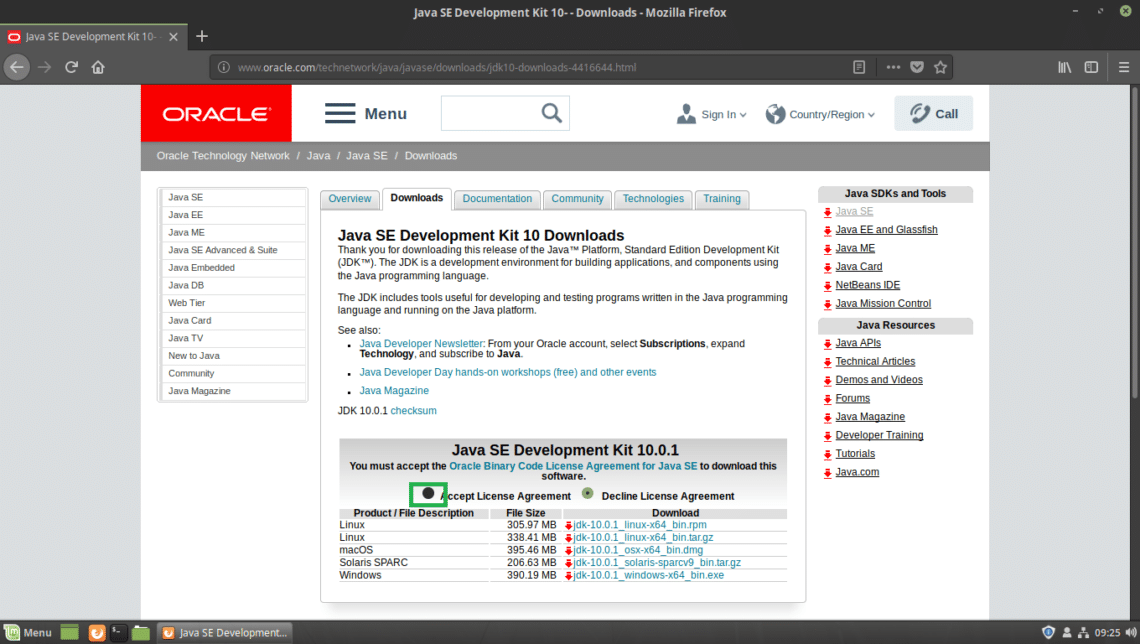Open the JDK 10.0.1 checksum link
The height and width of the screenshot is (644, 1140).
tap(414, 411)
